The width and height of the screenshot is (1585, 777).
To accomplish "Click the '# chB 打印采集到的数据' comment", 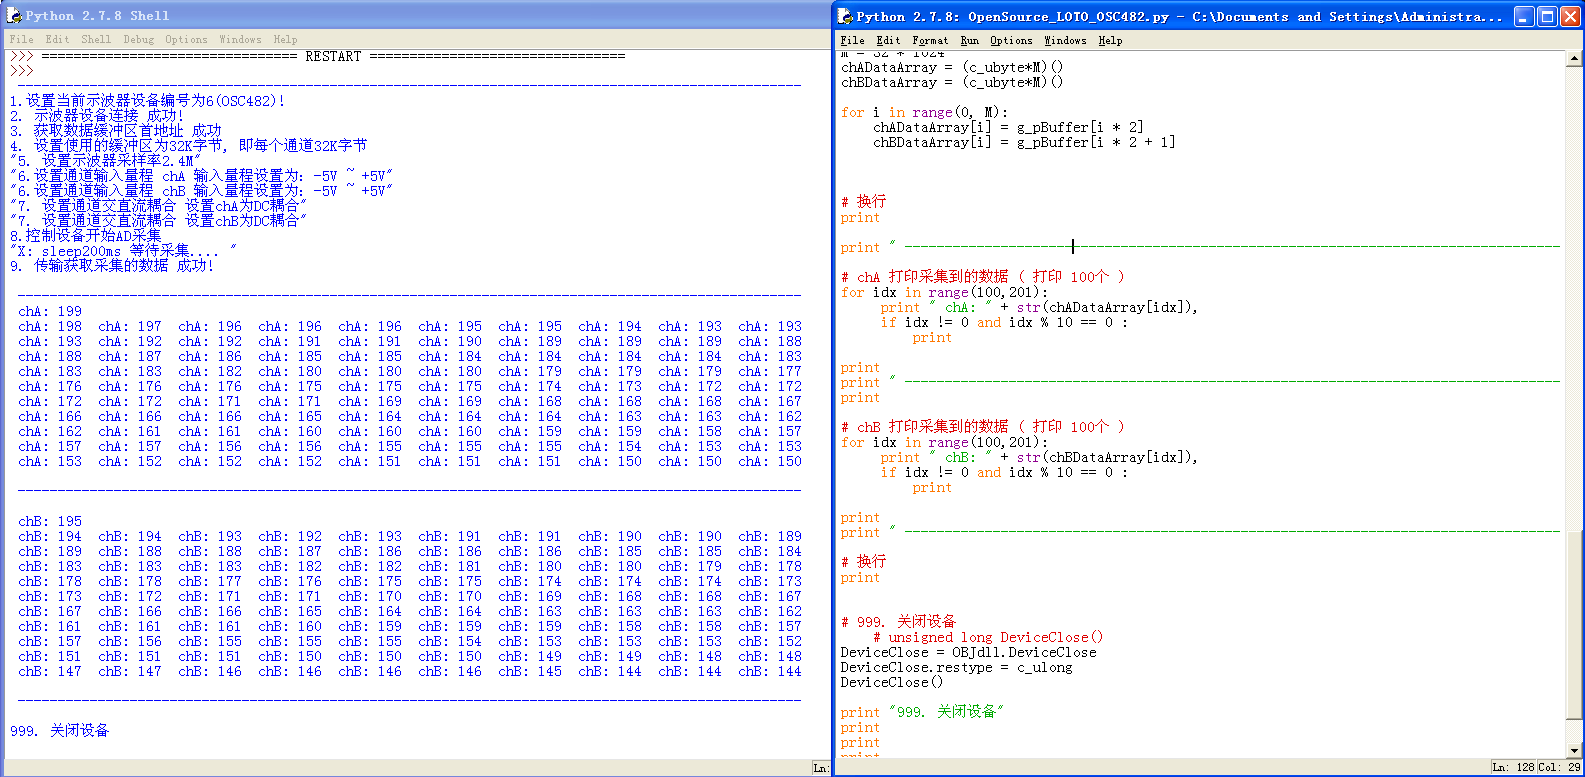I will tap(982, 427).
